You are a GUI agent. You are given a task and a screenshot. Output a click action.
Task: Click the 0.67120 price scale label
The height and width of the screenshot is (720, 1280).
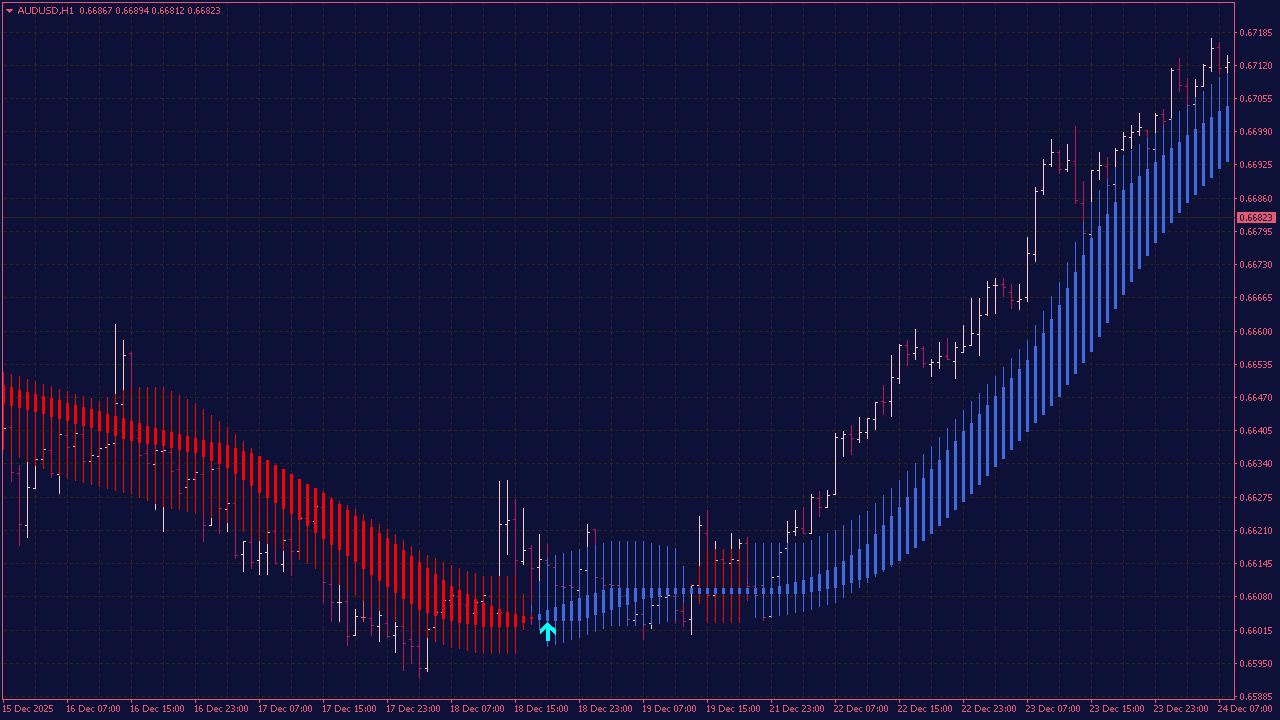coord(1255,66)
